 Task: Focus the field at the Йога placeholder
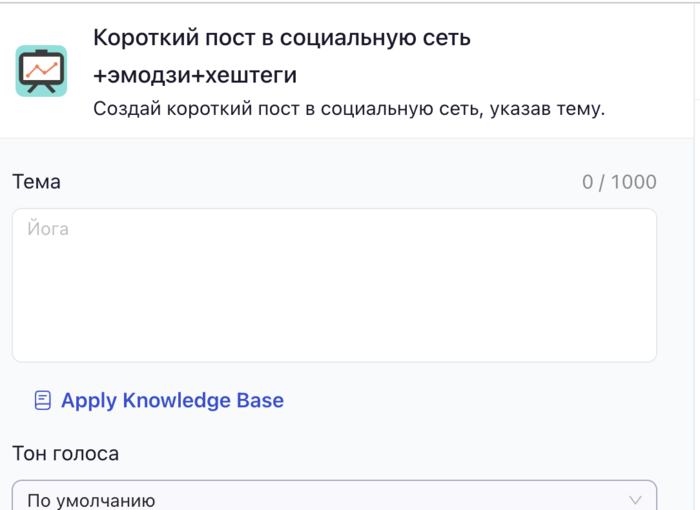tap(48, 229)
